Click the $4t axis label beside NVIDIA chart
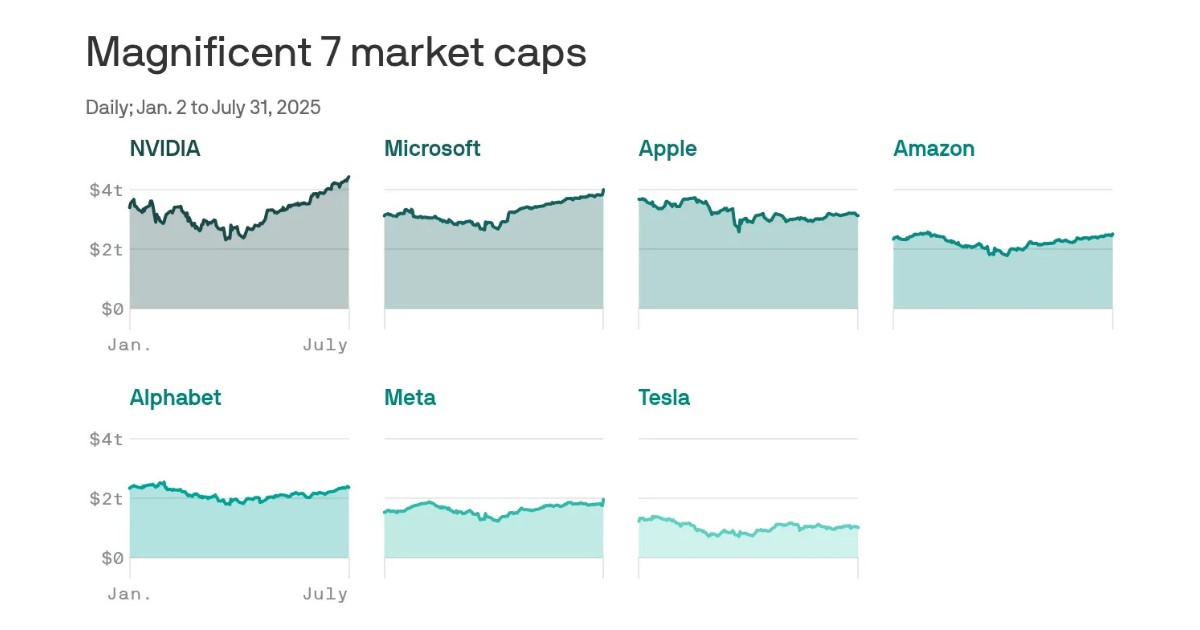 point(105,189)
